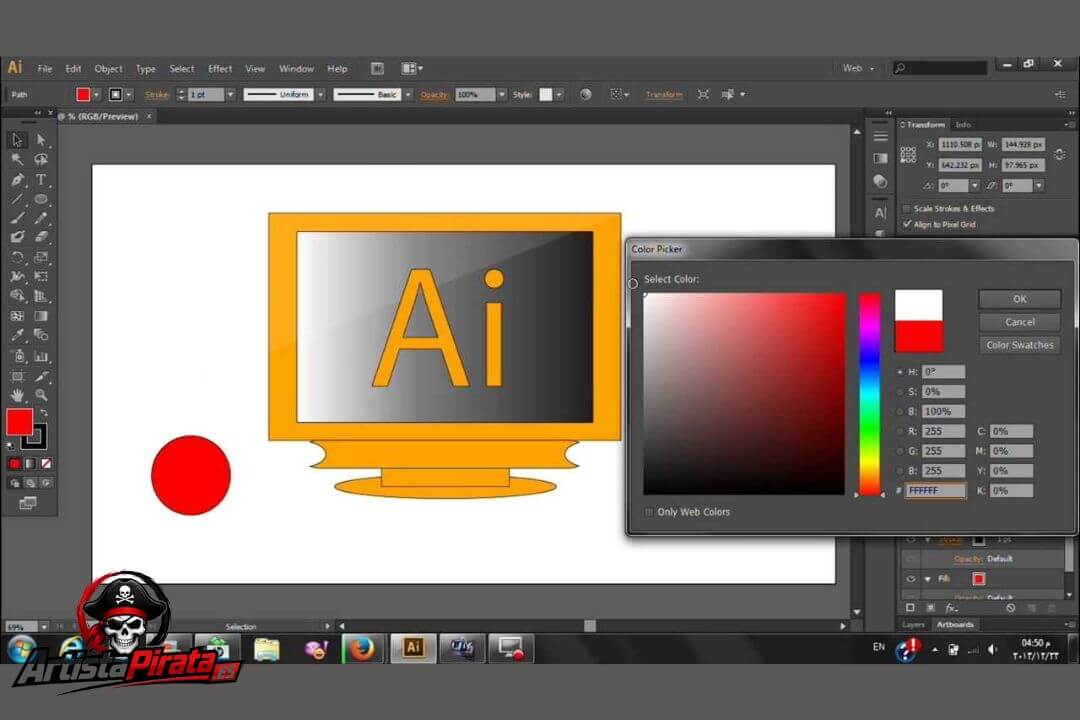Pick the Mesh tool
Image resolution: width=1080 pixels, height=720 pixels.
click(17, 316)
